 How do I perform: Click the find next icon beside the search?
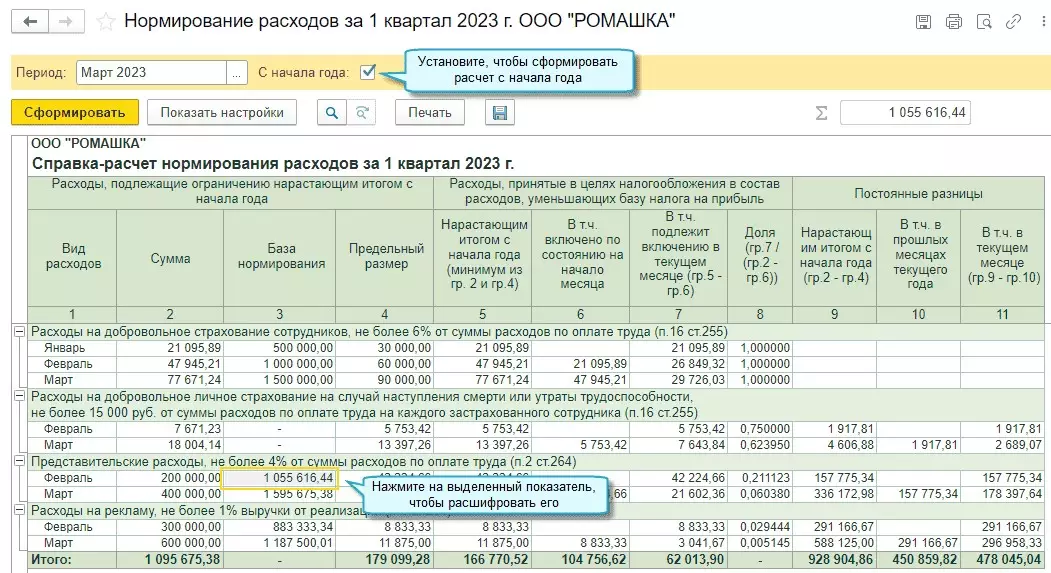tap(361, 113)
